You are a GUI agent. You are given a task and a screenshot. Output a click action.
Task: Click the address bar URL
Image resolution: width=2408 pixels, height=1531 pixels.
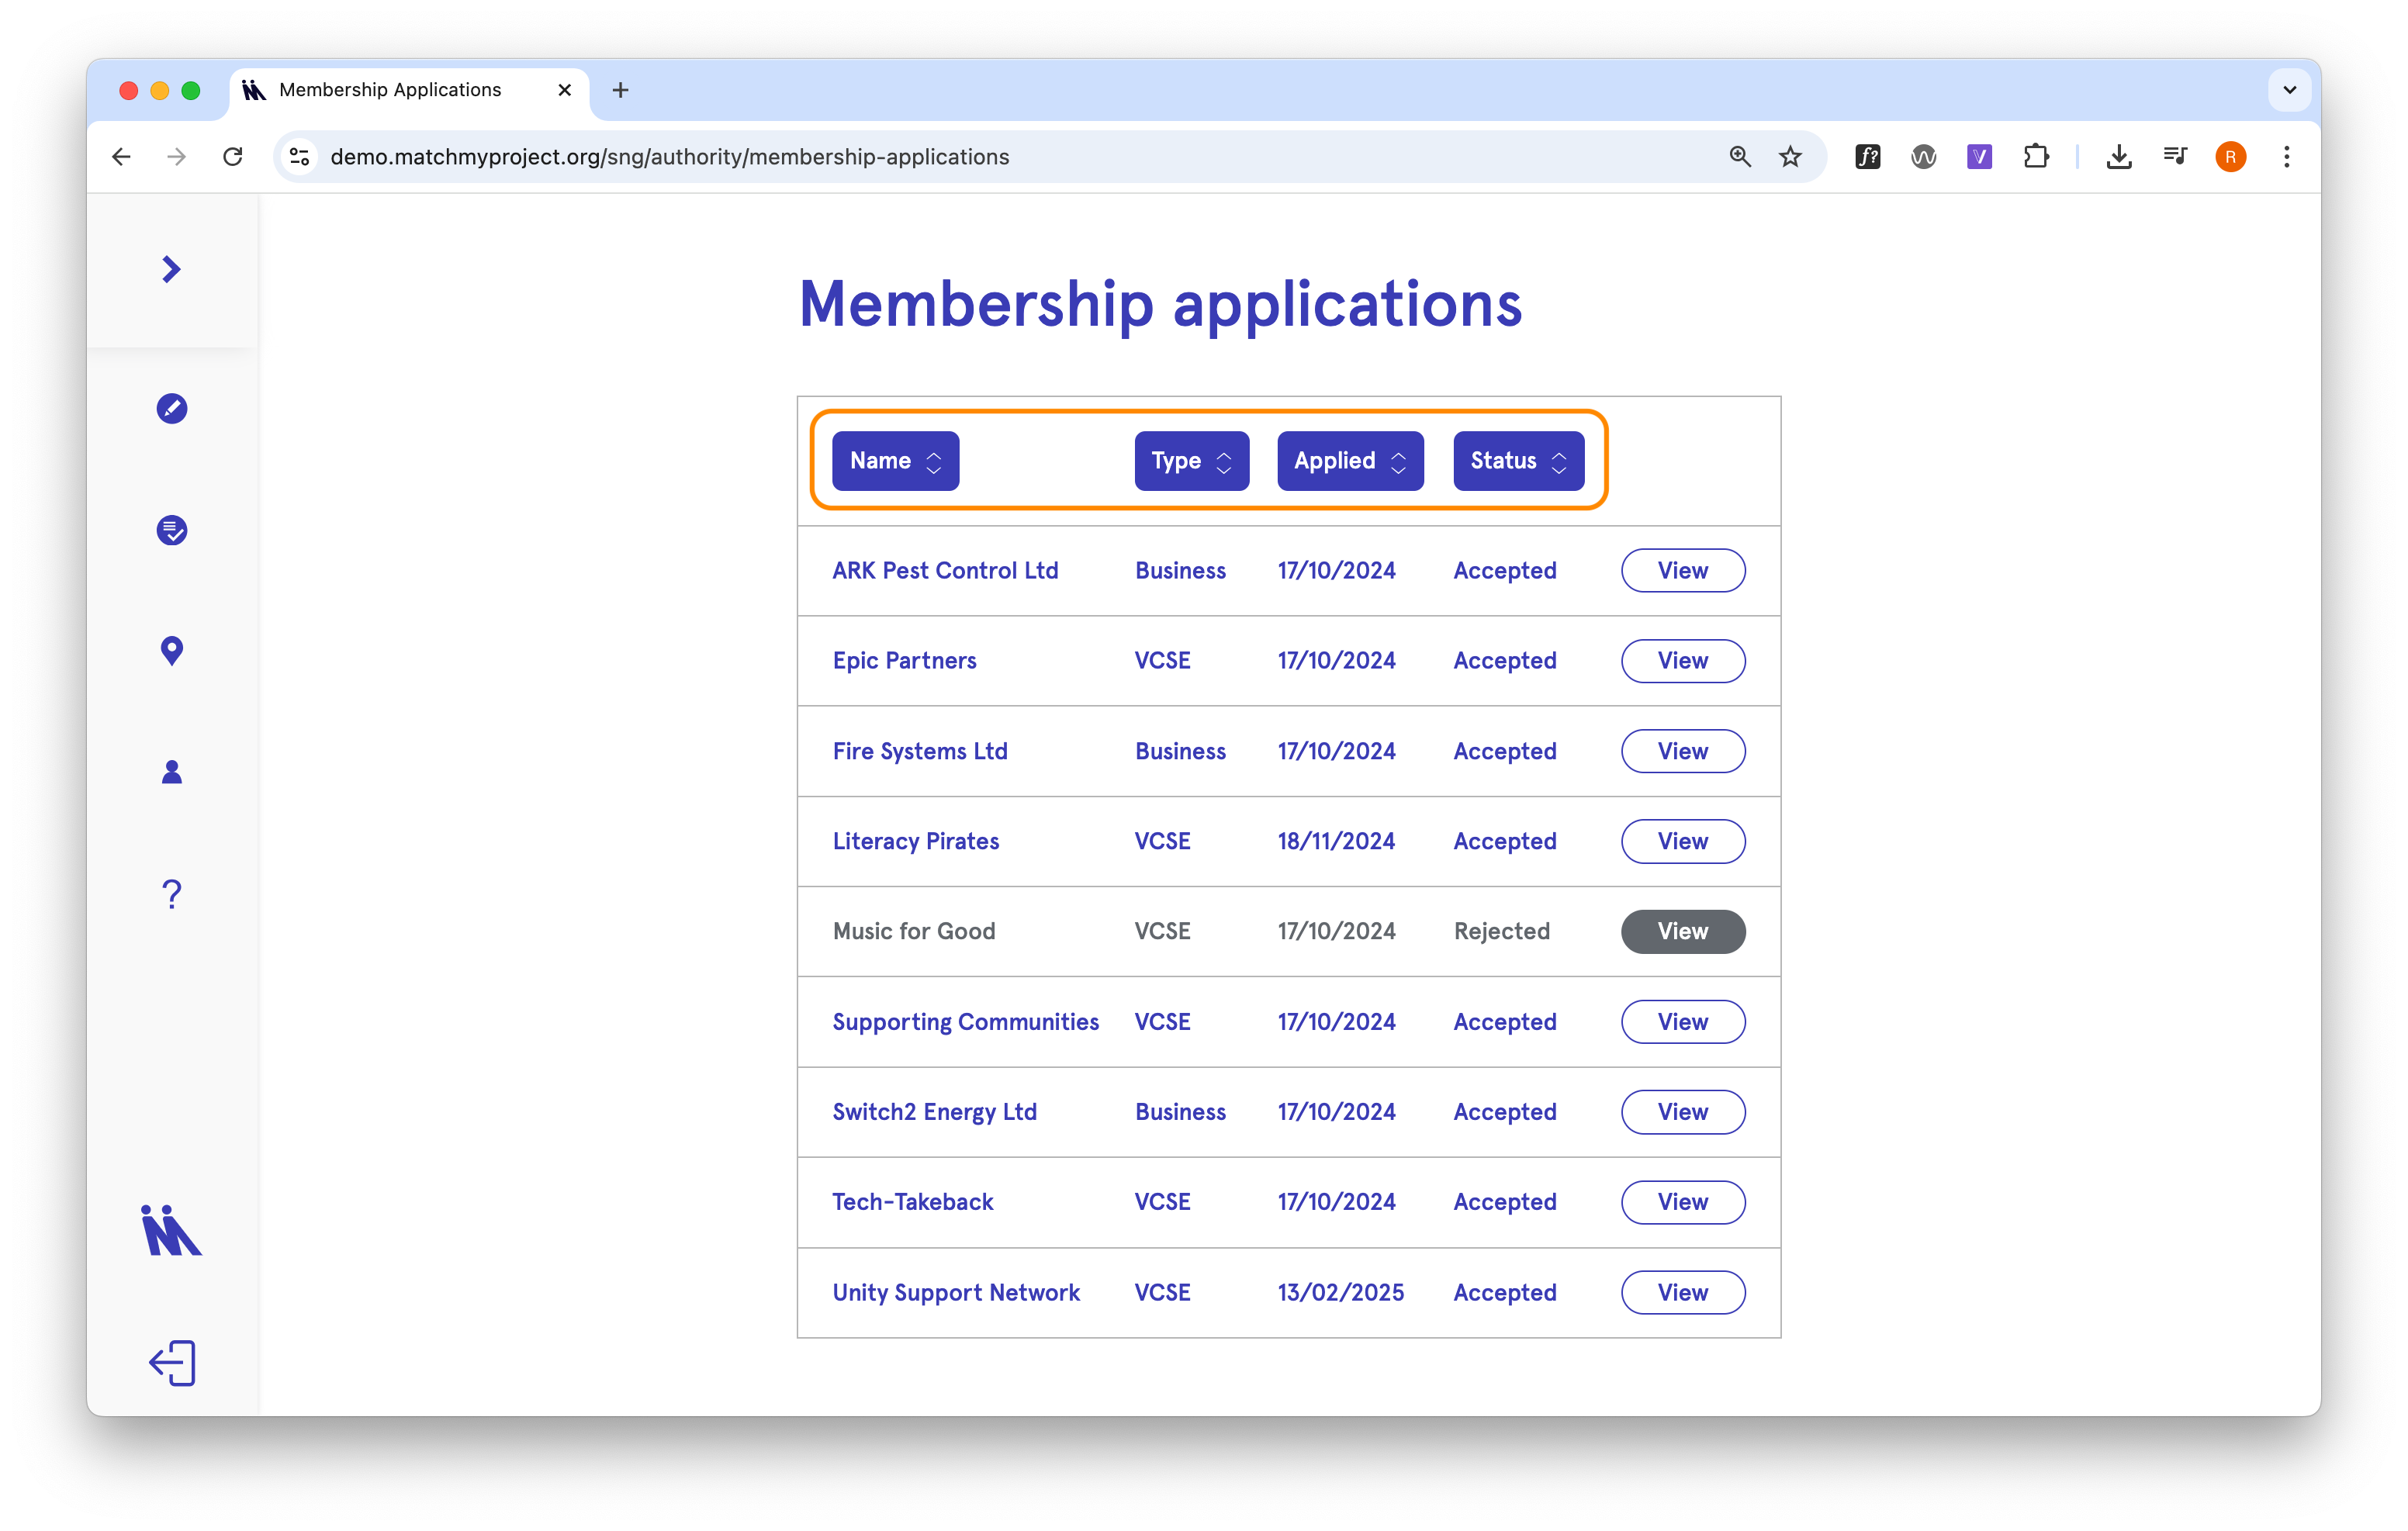pyautogui.click(x=669, y=157)
